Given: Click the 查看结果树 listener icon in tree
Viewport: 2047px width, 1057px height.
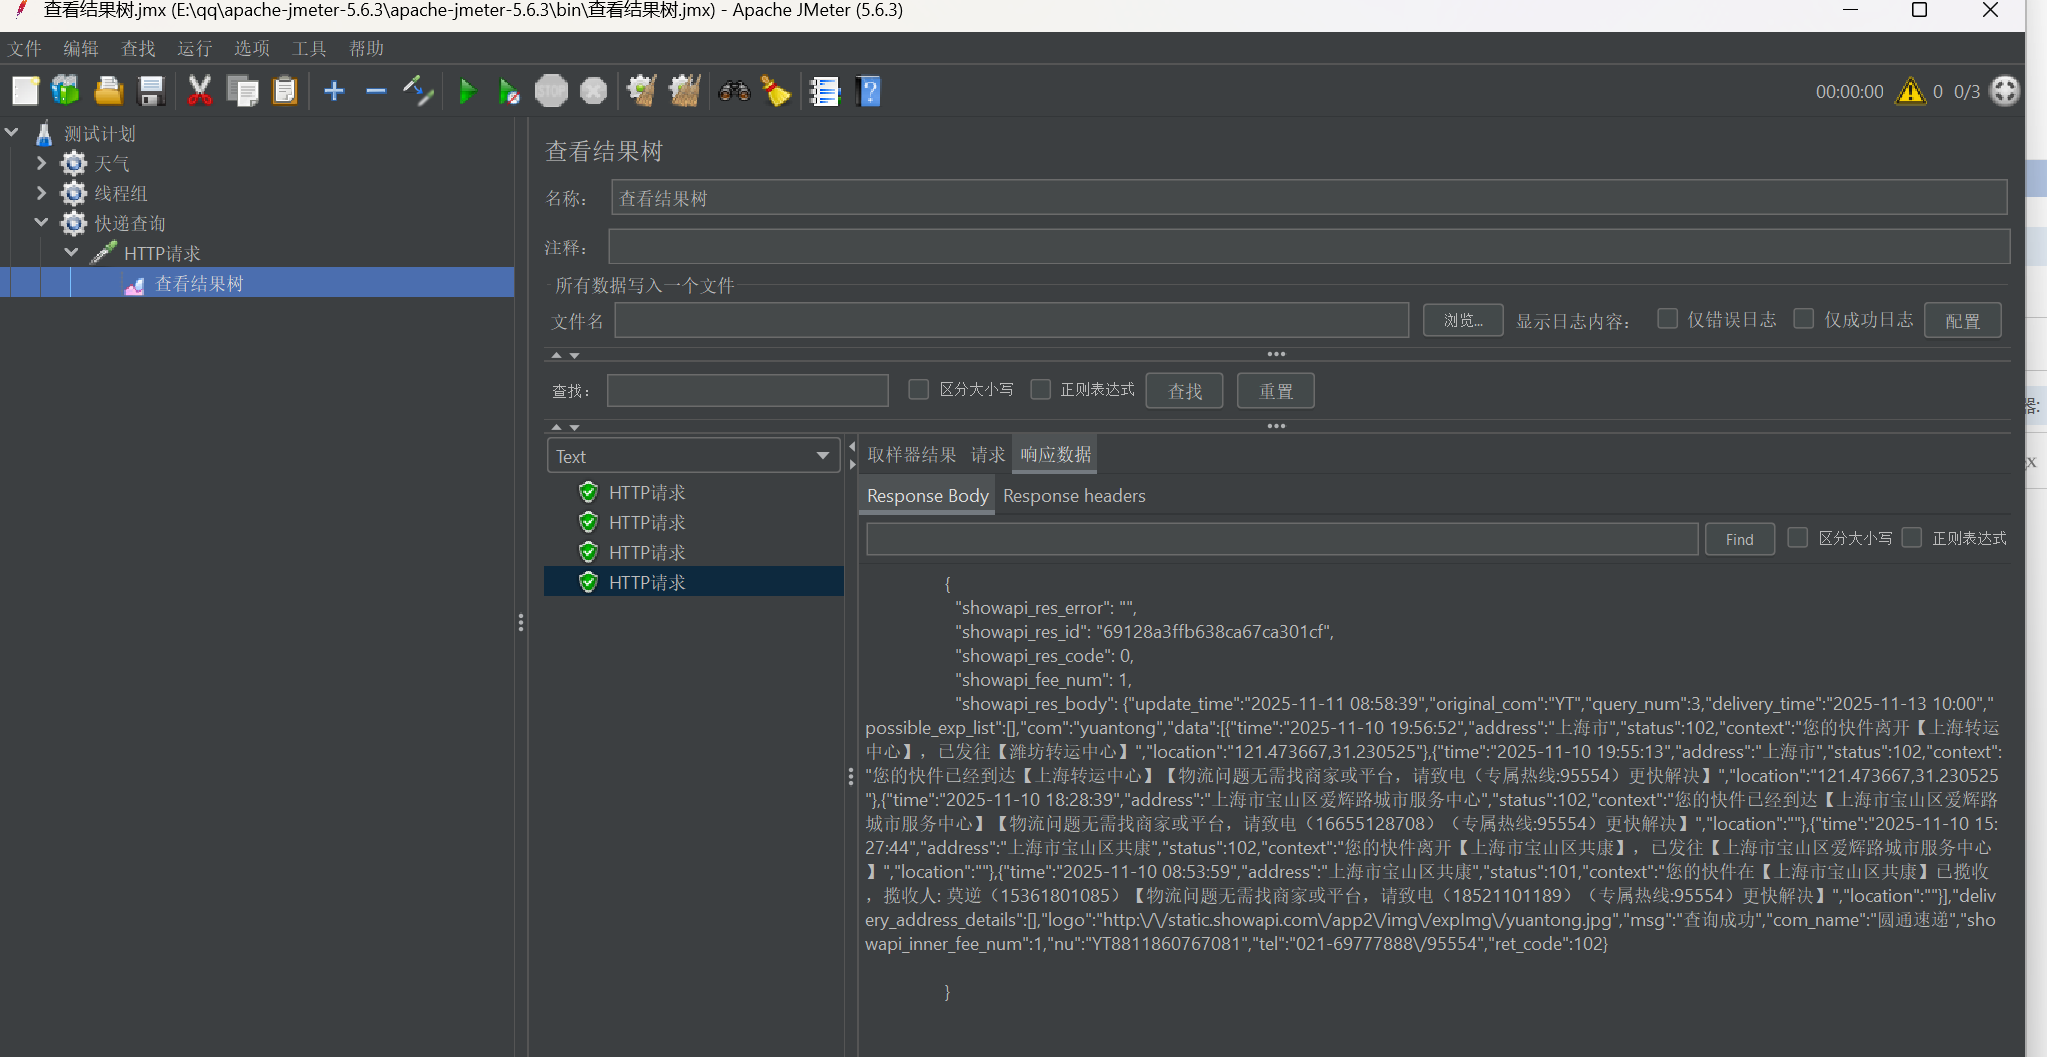Looking at the screenshot, I should [134, 284].
